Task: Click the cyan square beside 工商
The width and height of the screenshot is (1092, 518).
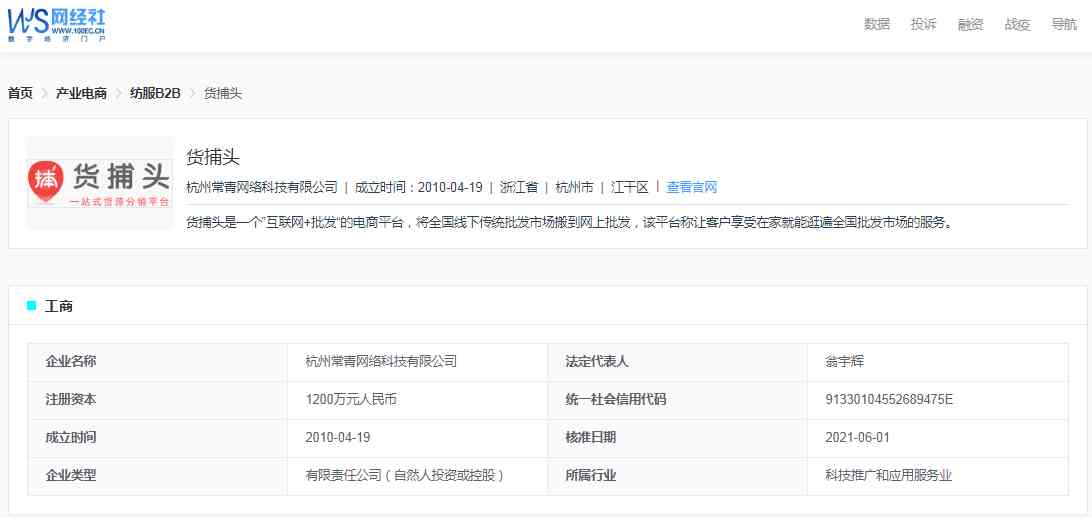Action: point(31,305)
